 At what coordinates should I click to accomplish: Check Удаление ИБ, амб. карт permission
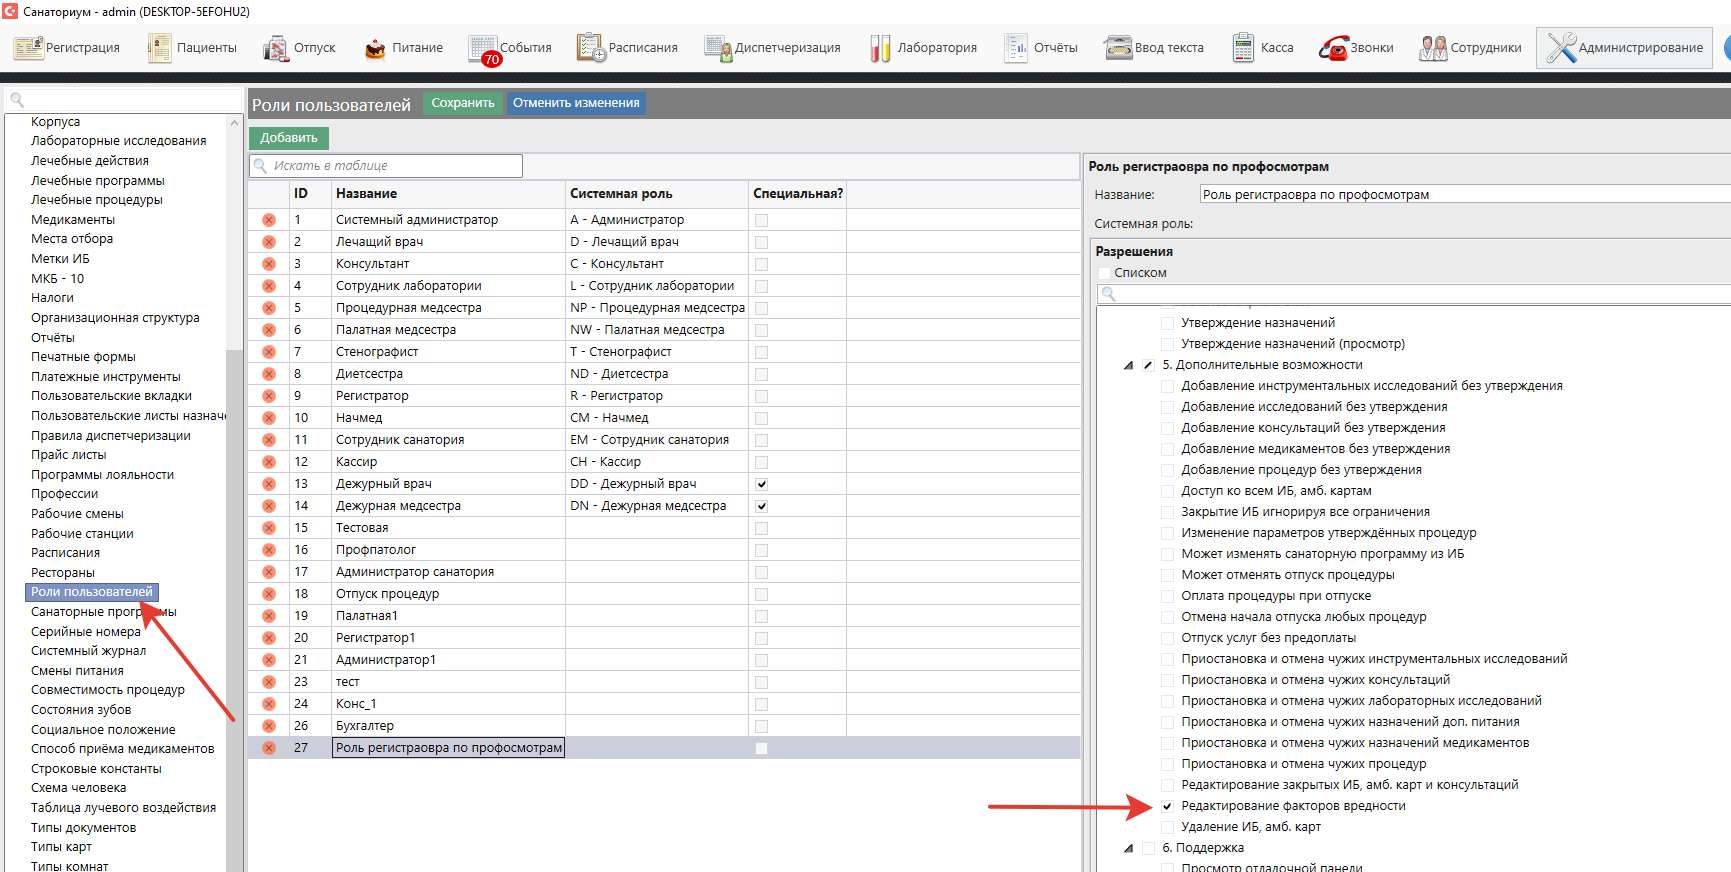1167,827
